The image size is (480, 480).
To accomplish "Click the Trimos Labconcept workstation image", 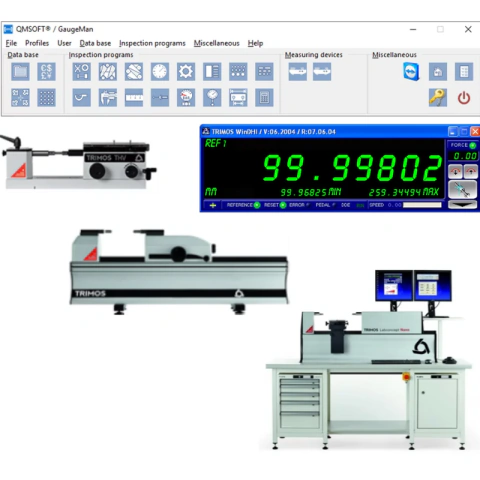I will (x=369, y=360).
